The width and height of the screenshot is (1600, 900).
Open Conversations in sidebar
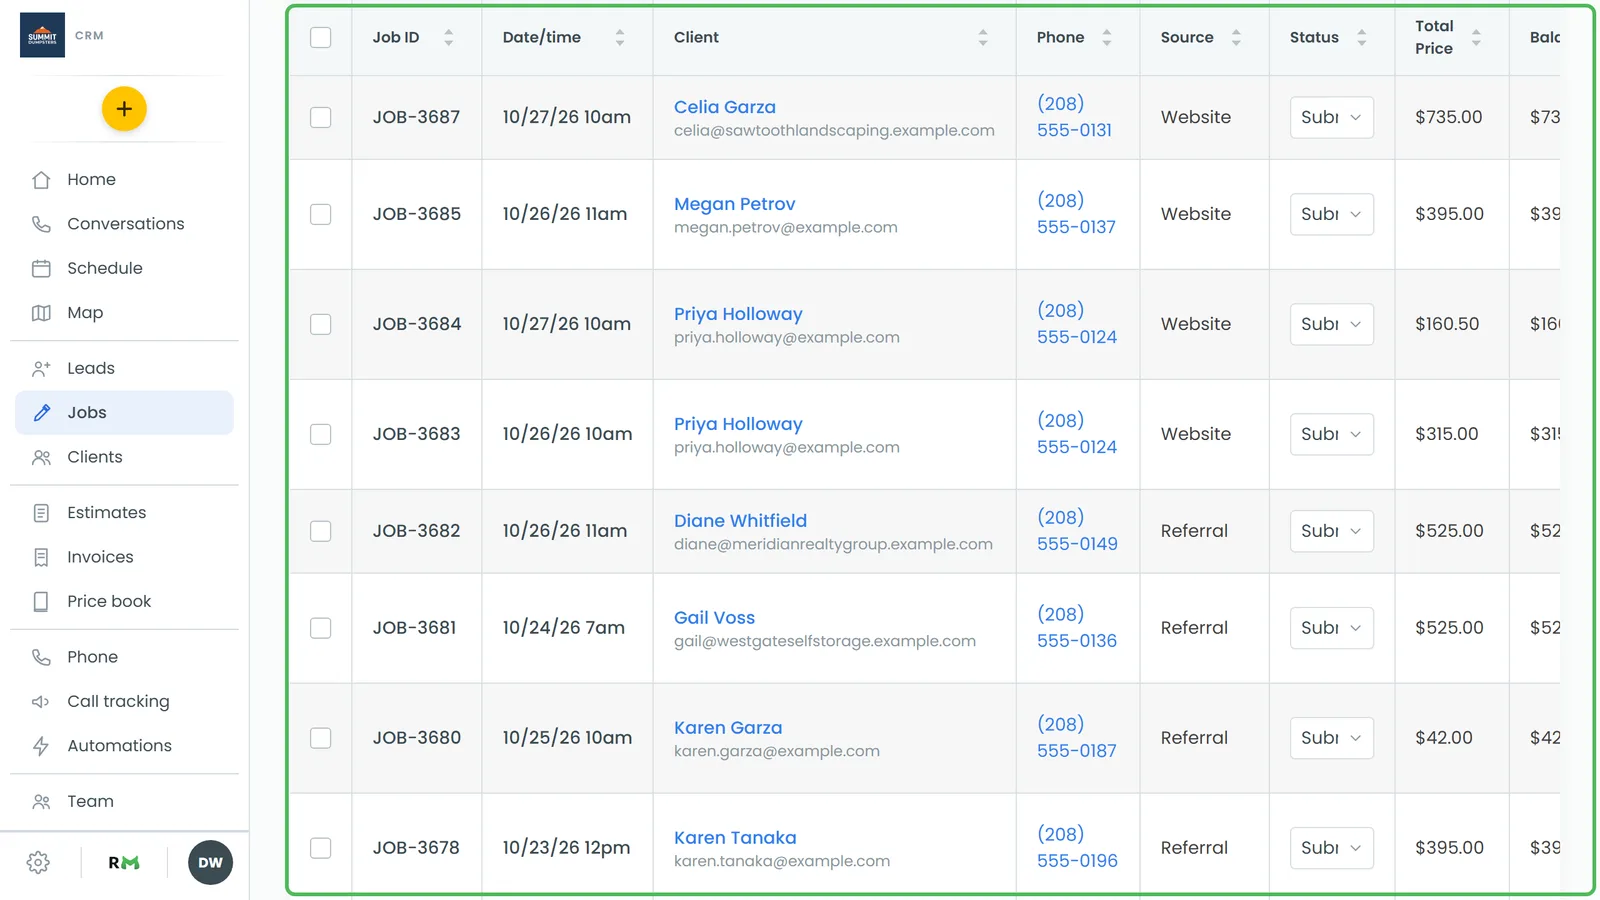[x=124, y=224]
